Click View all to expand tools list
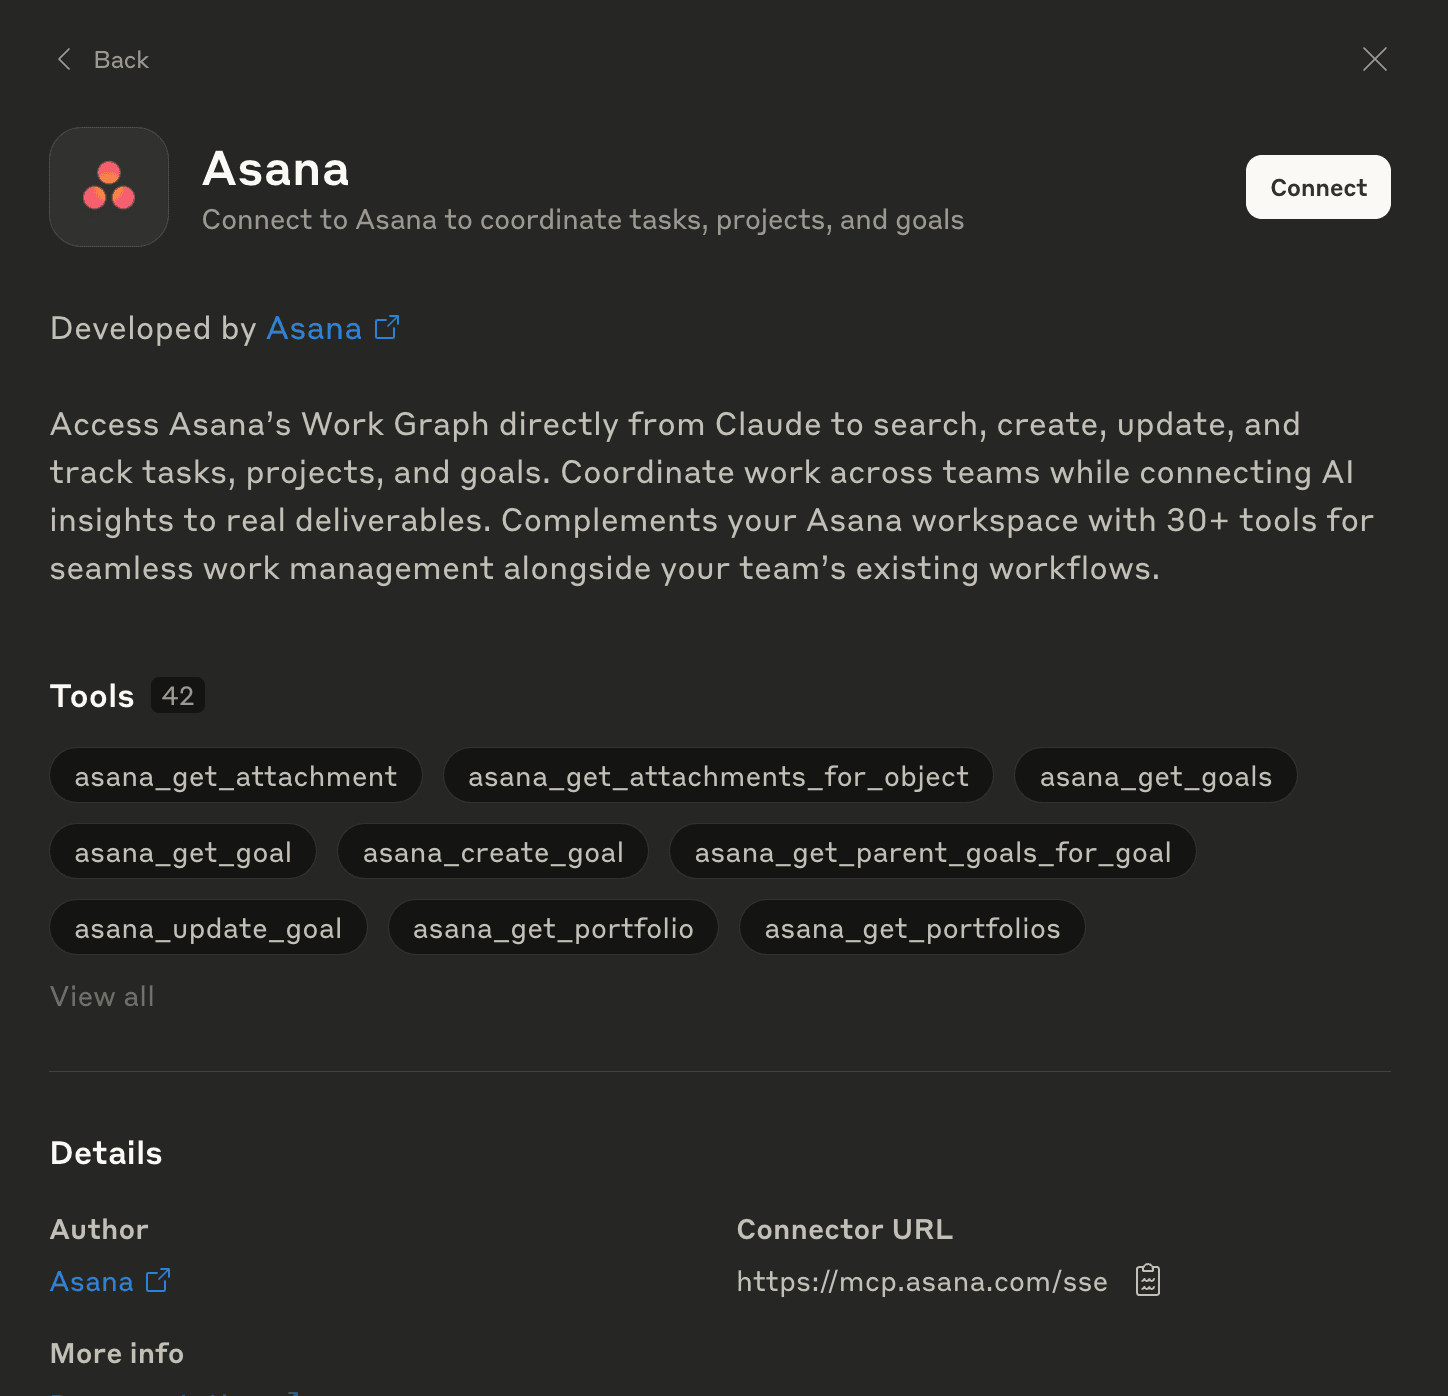This screenshot has width=1448, height=1396. 102,996
